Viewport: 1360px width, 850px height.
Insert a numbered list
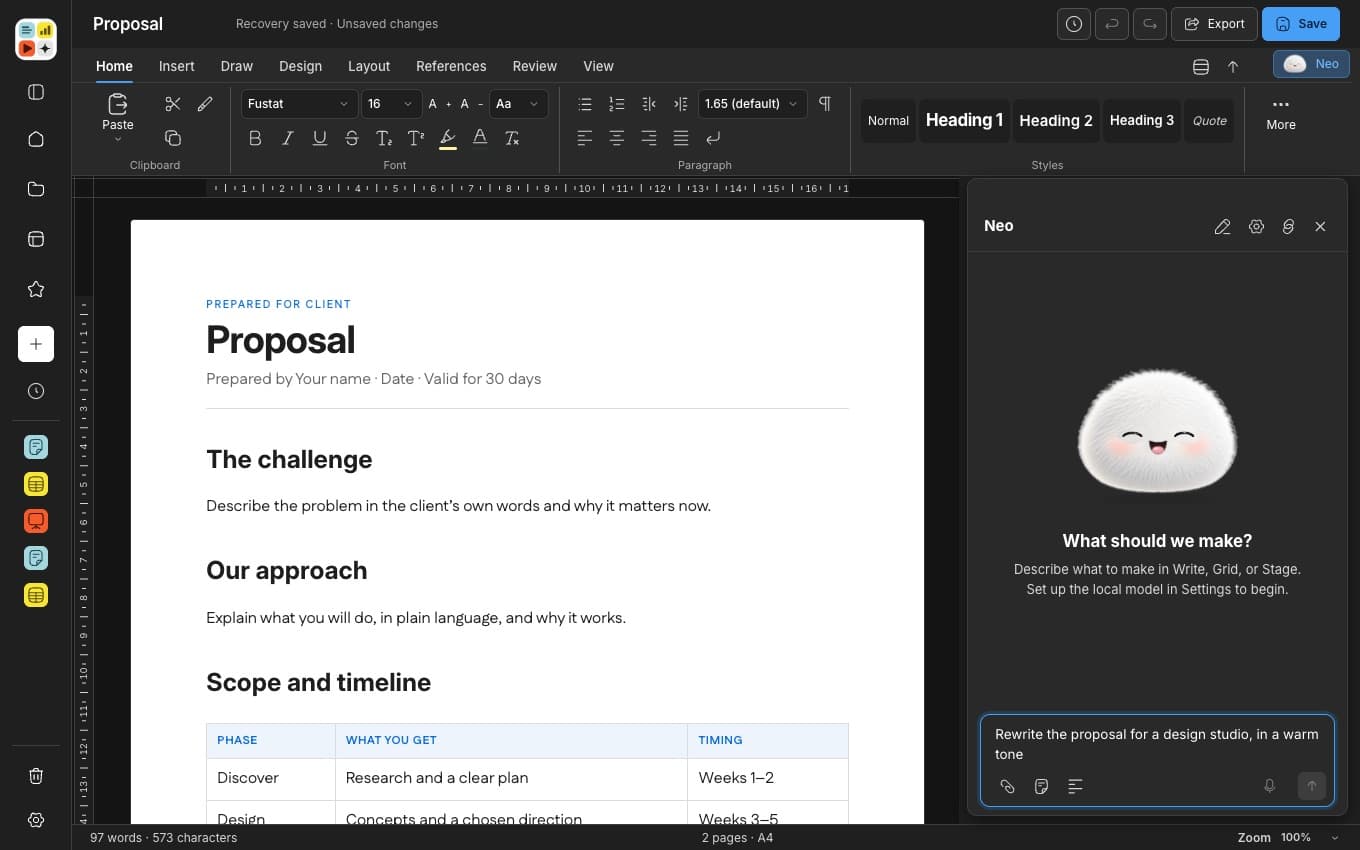(x=617, y=104)
